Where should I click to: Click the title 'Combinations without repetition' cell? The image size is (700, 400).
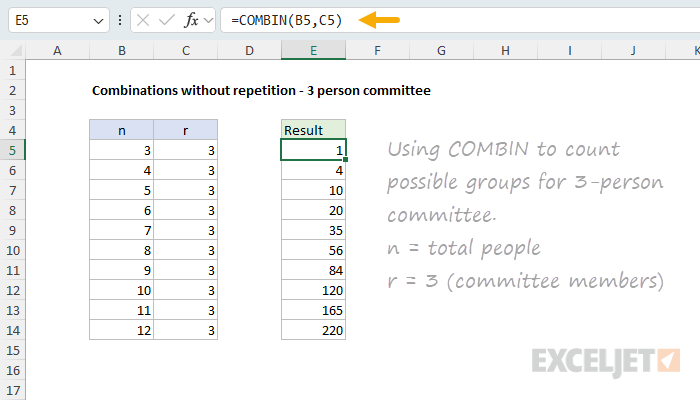(261, 91)
